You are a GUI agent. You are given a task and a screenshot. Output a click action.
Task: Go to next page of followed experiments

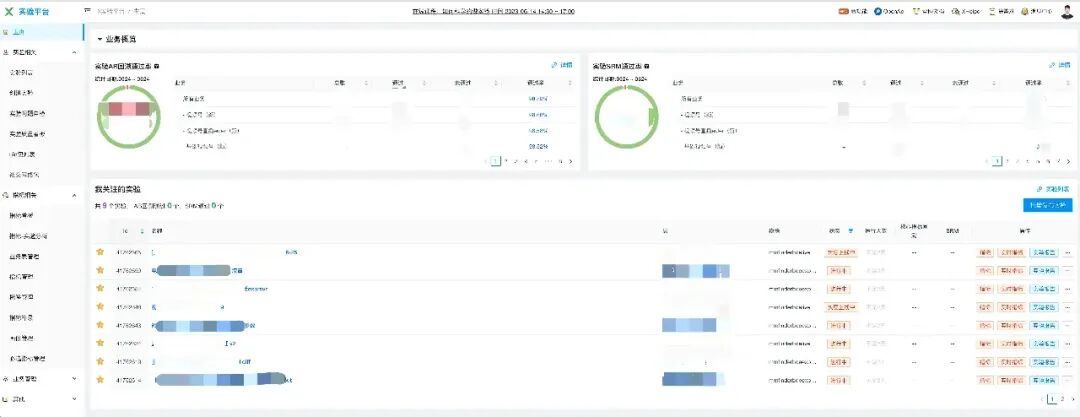[x=1072, y=399]
